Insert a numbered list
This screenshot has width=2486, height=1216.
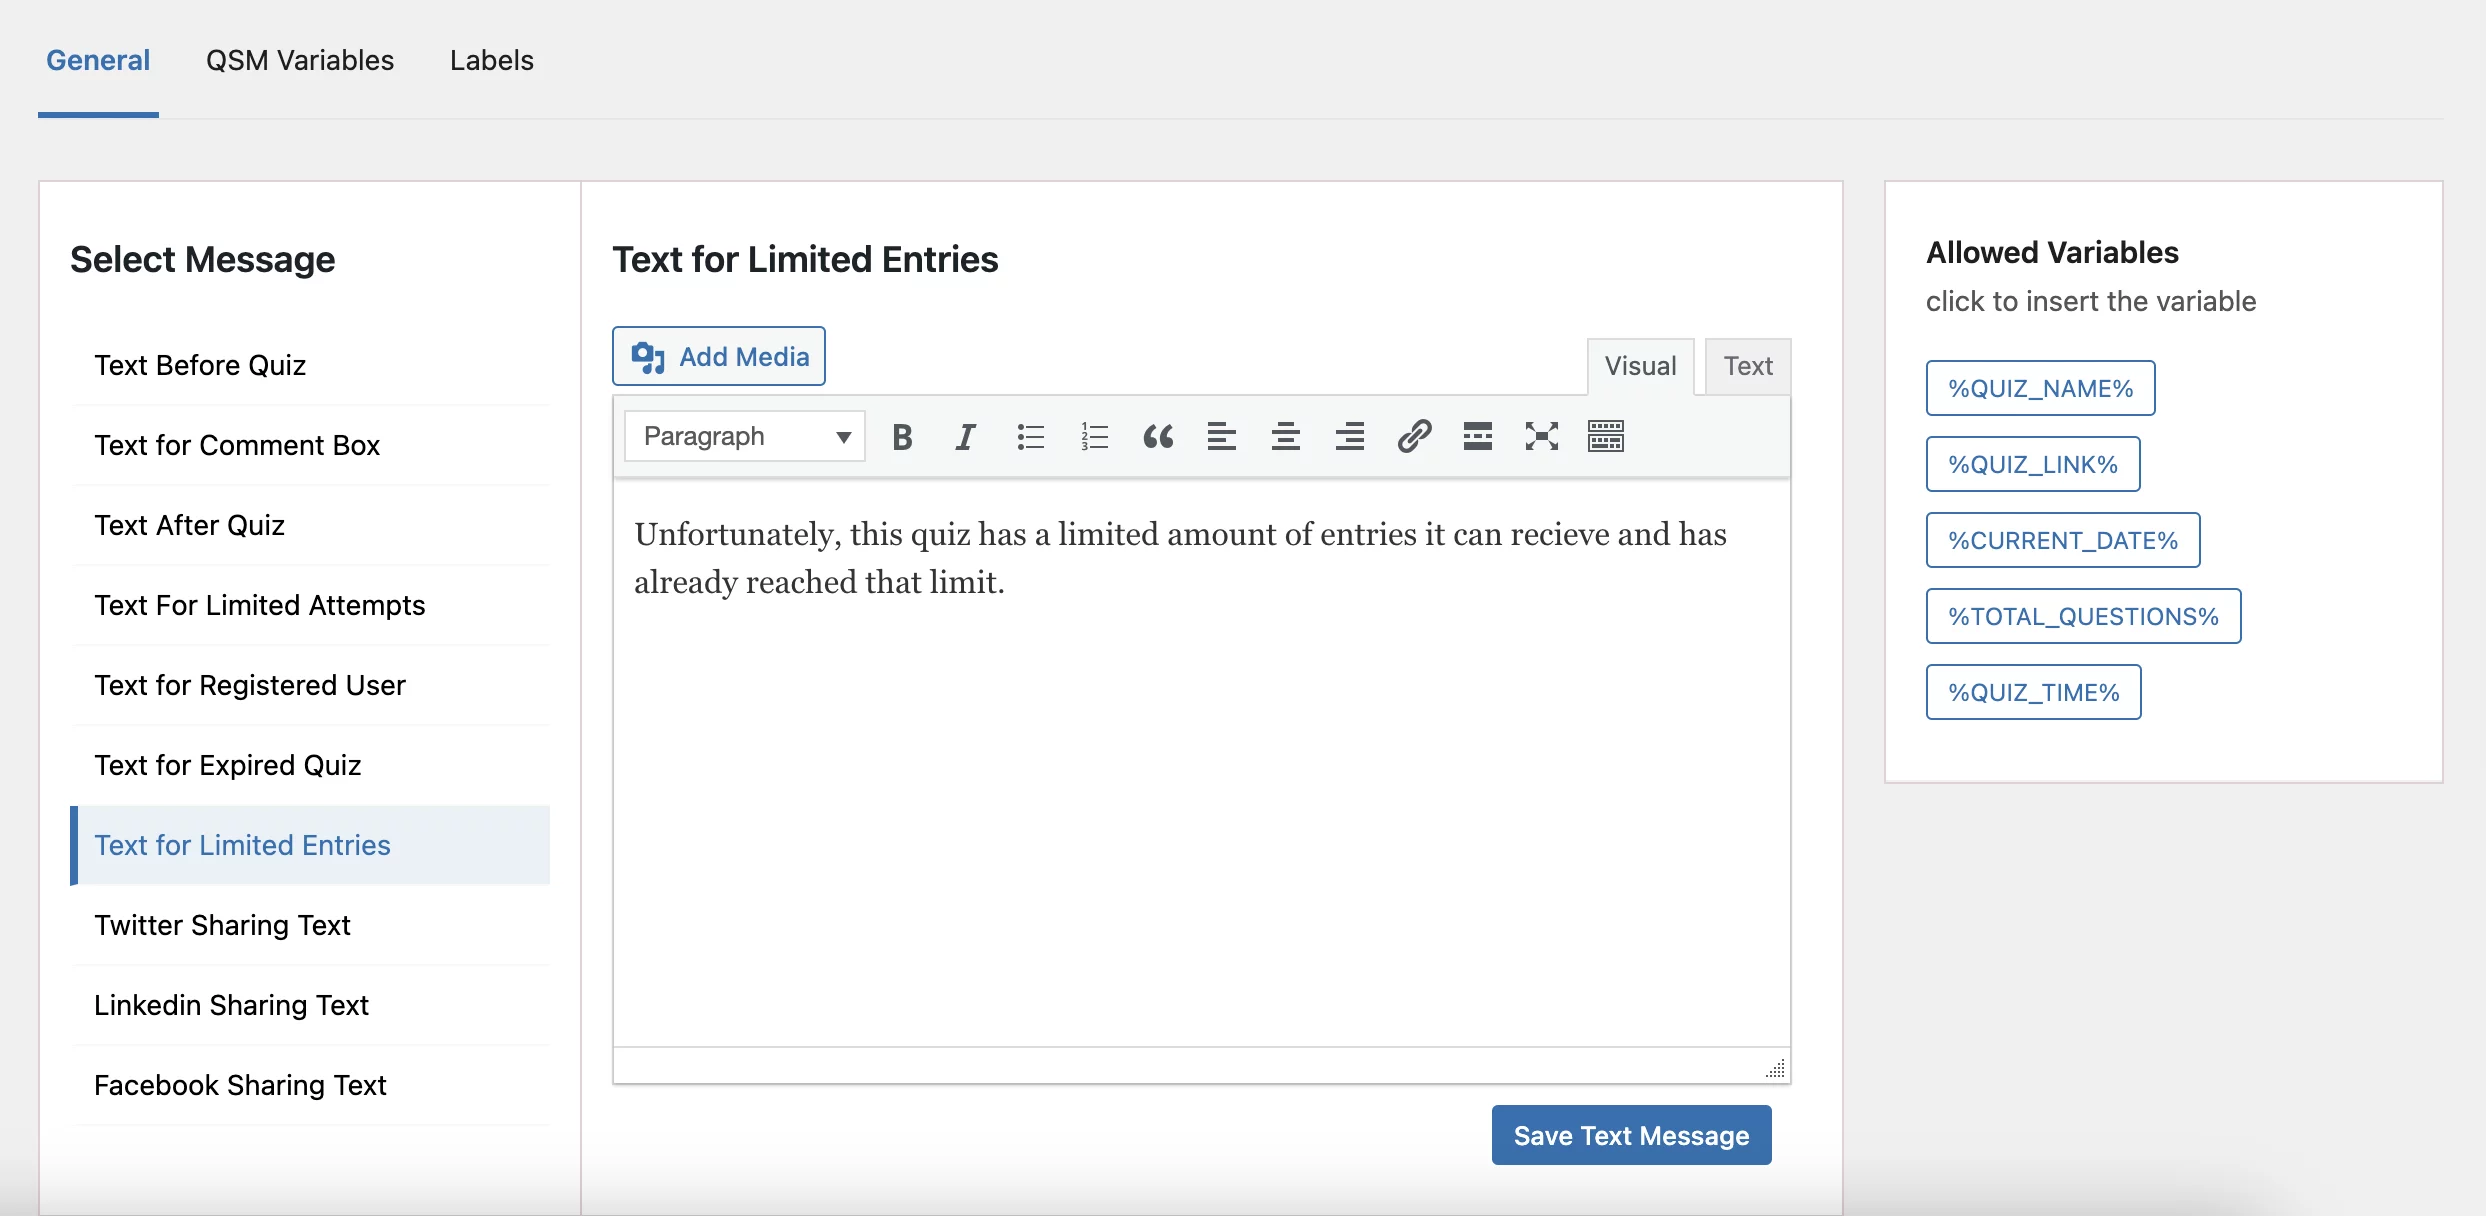pos(1094,437)
